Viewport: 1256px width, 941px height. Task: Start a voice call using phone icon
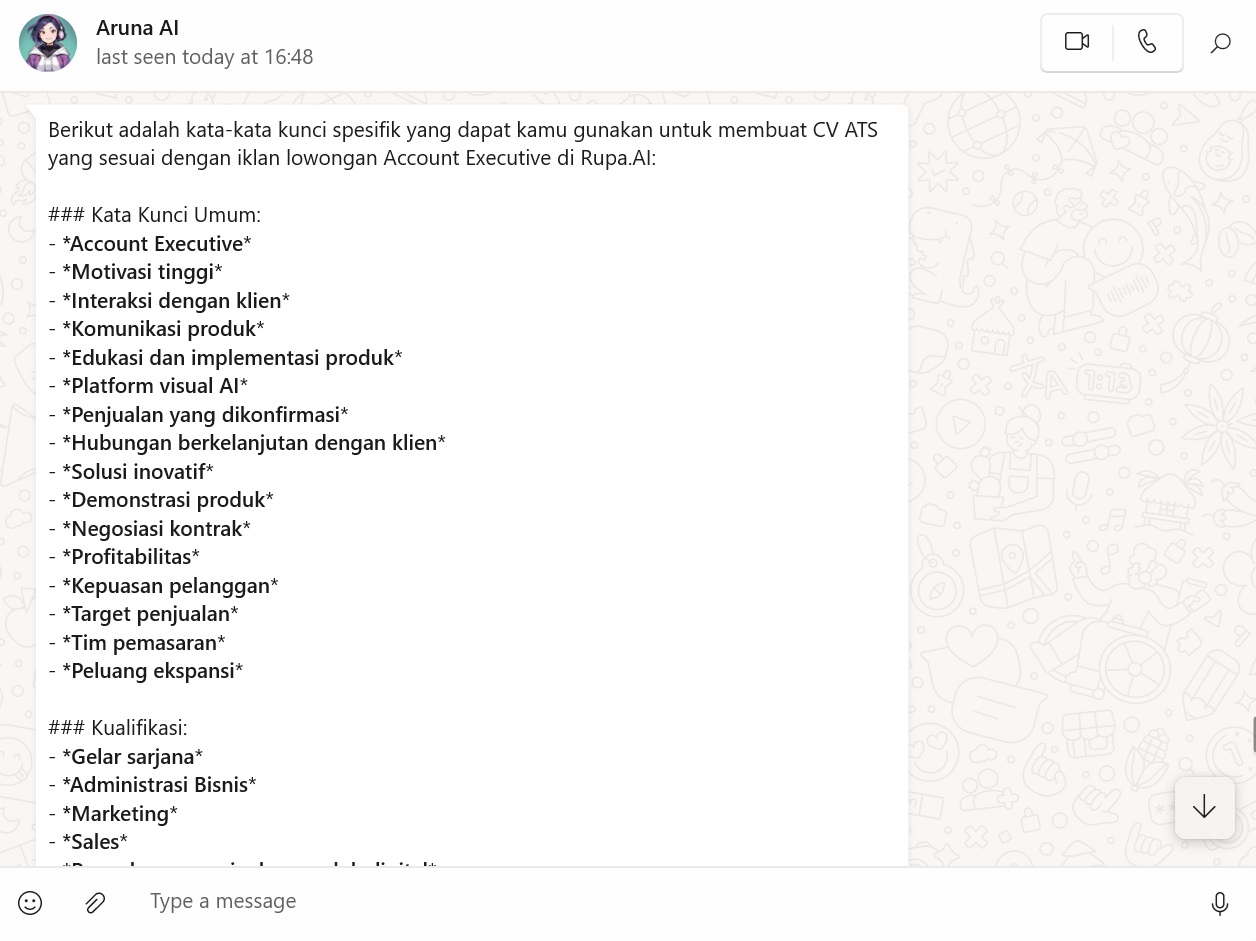pos(1147,42)
